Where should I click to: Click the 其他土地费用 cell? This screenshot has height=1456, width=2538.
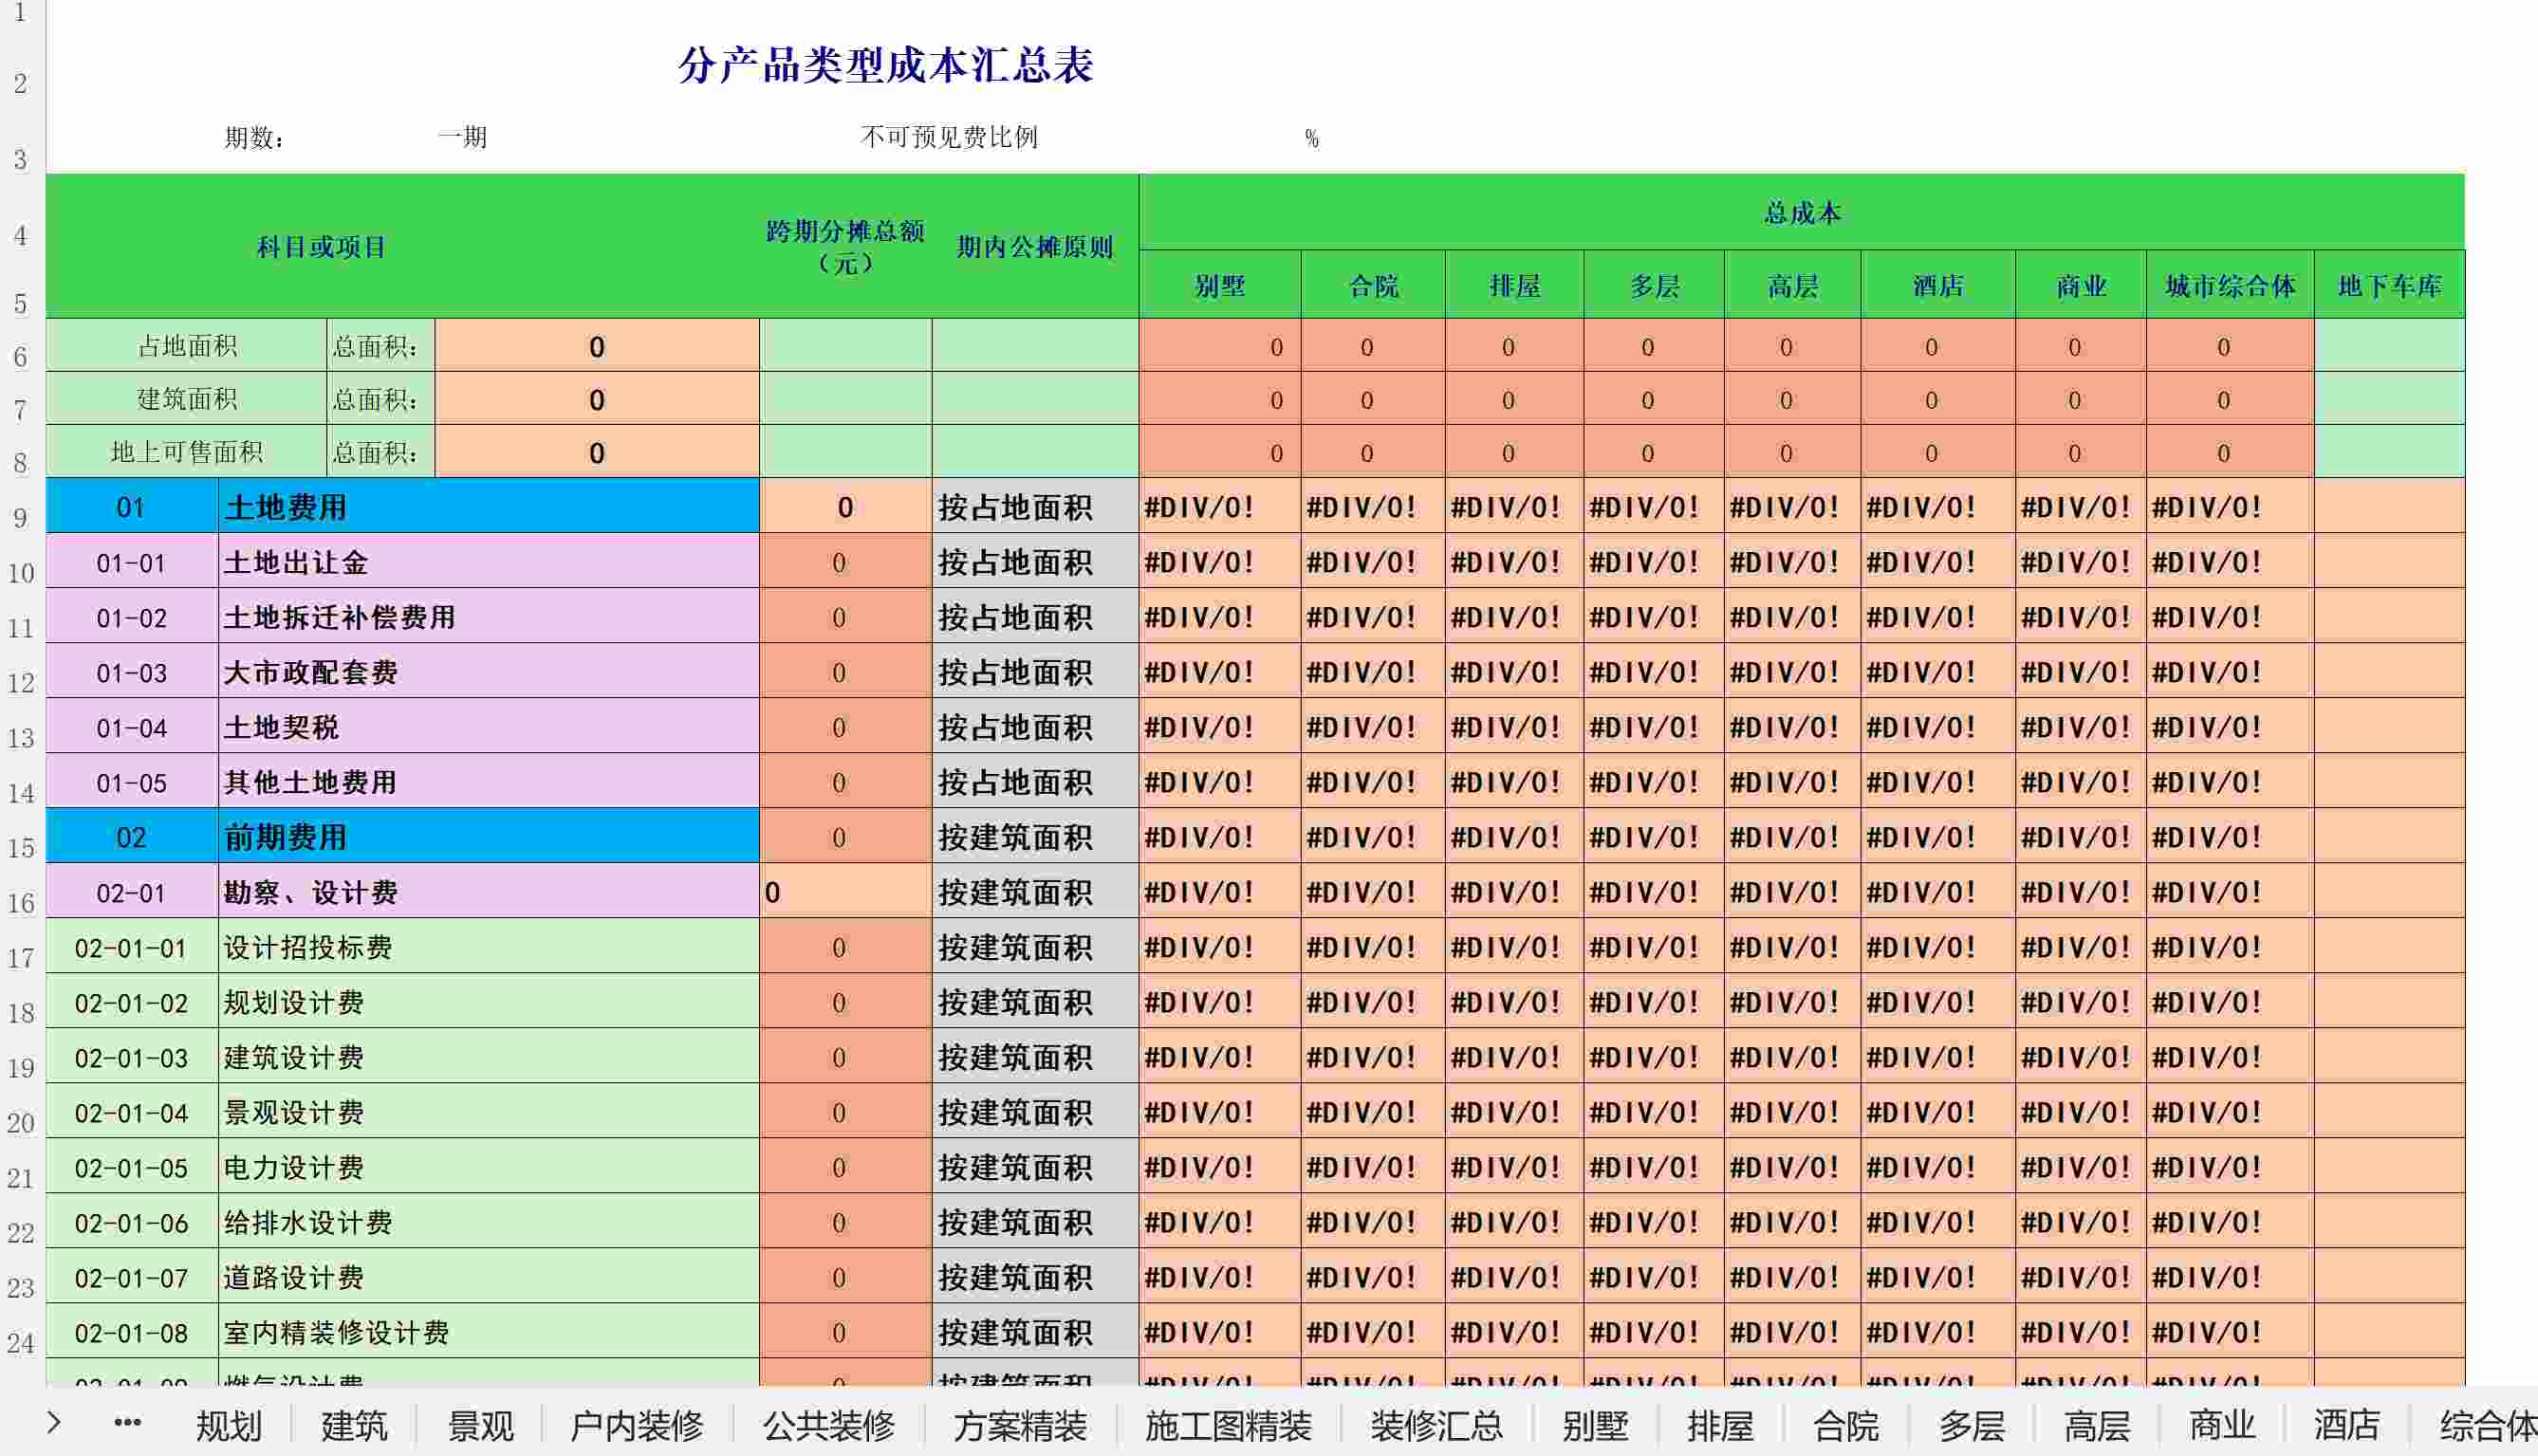[489, 782]
